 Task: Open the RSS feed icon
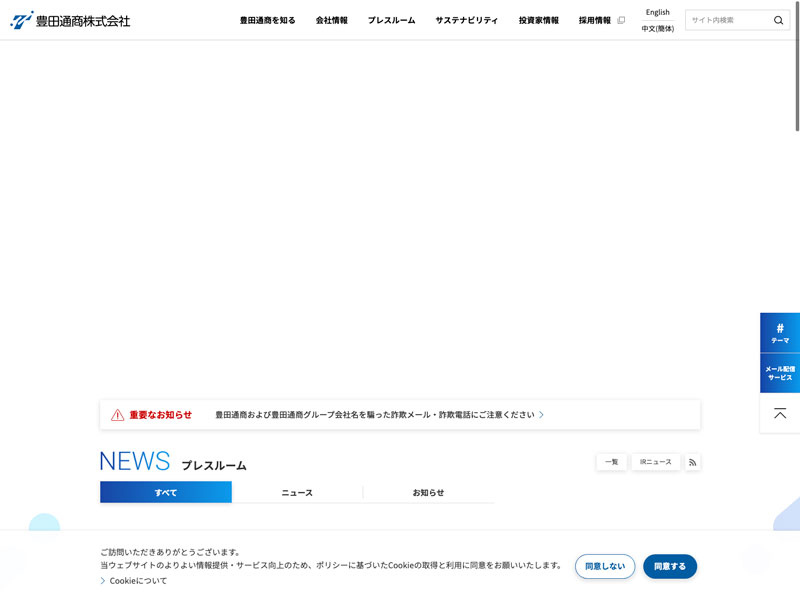(692, 462)
